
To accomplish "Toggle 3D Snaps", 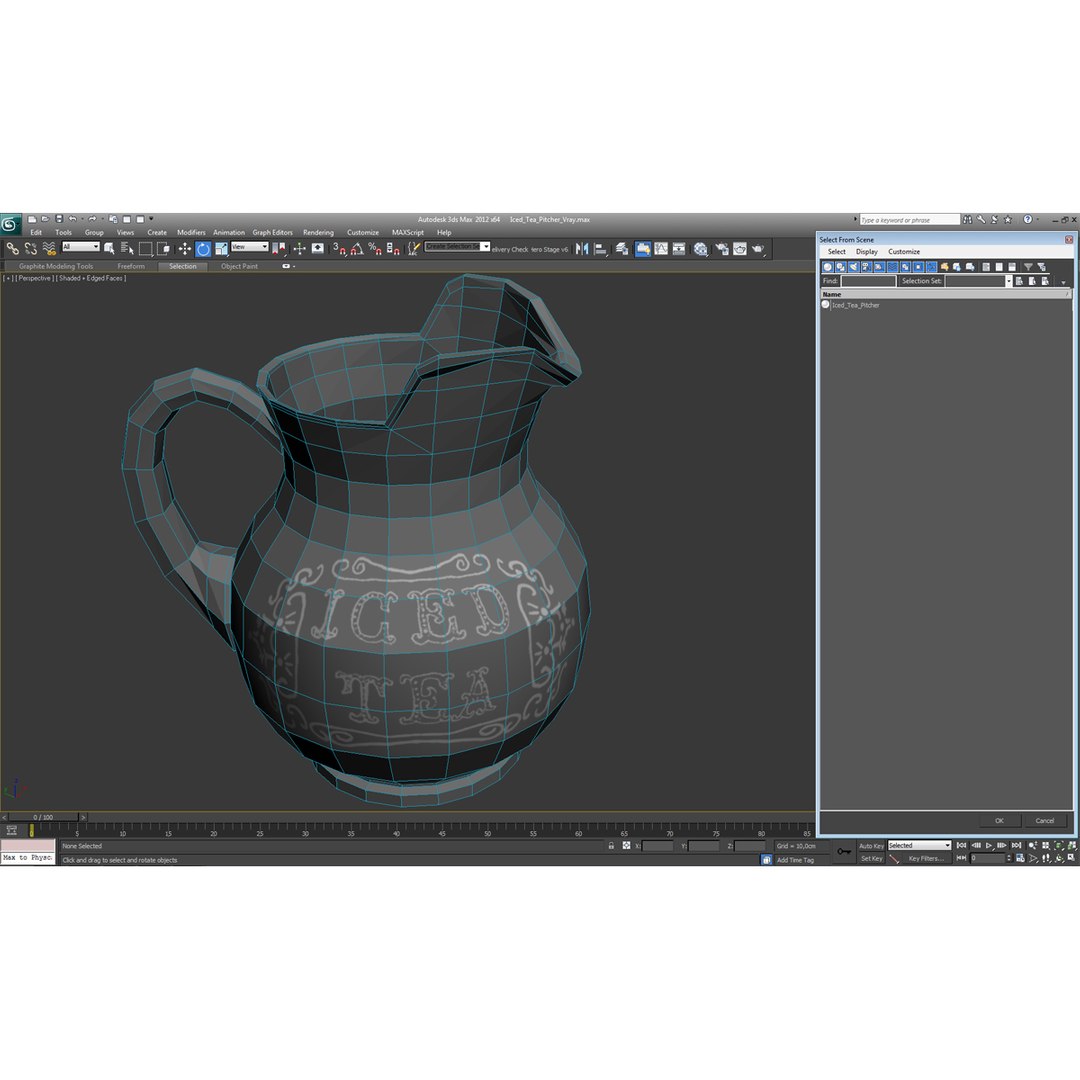I will pyautogui.click(x=340, y=249).
